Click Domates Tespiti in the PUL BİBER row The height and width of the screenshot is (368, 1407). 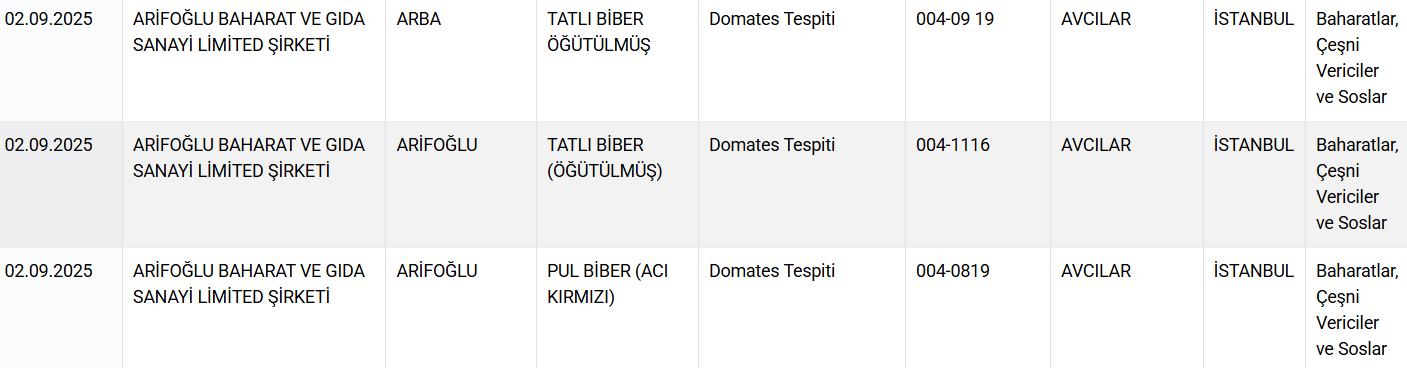coord(772,271)
